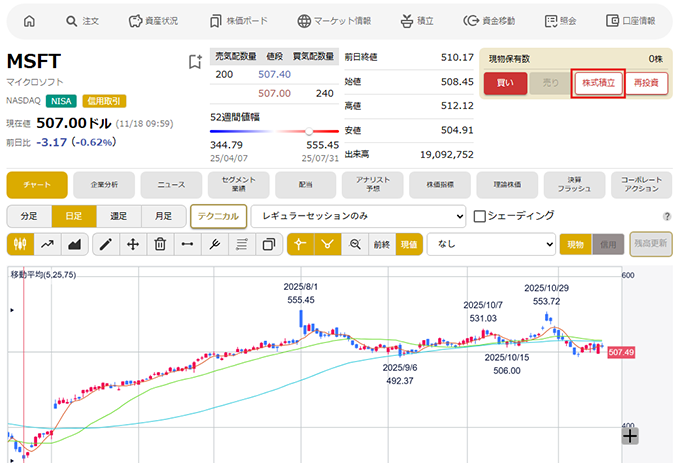Add MSFT to bookmarks with the bookmark icon
This screenshot has height=463, width=680.
point(195,62)
